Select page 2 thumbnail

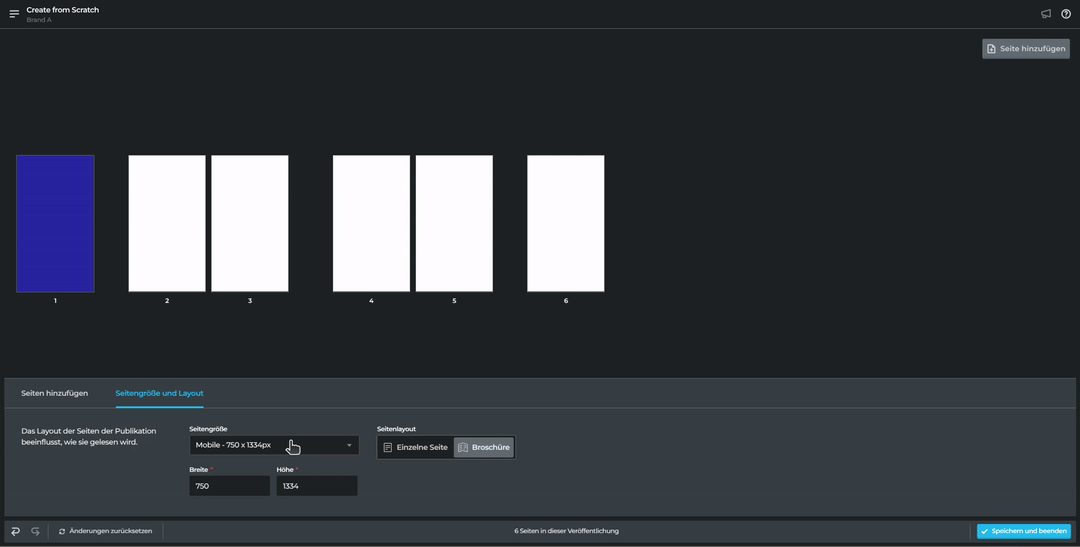167,223
